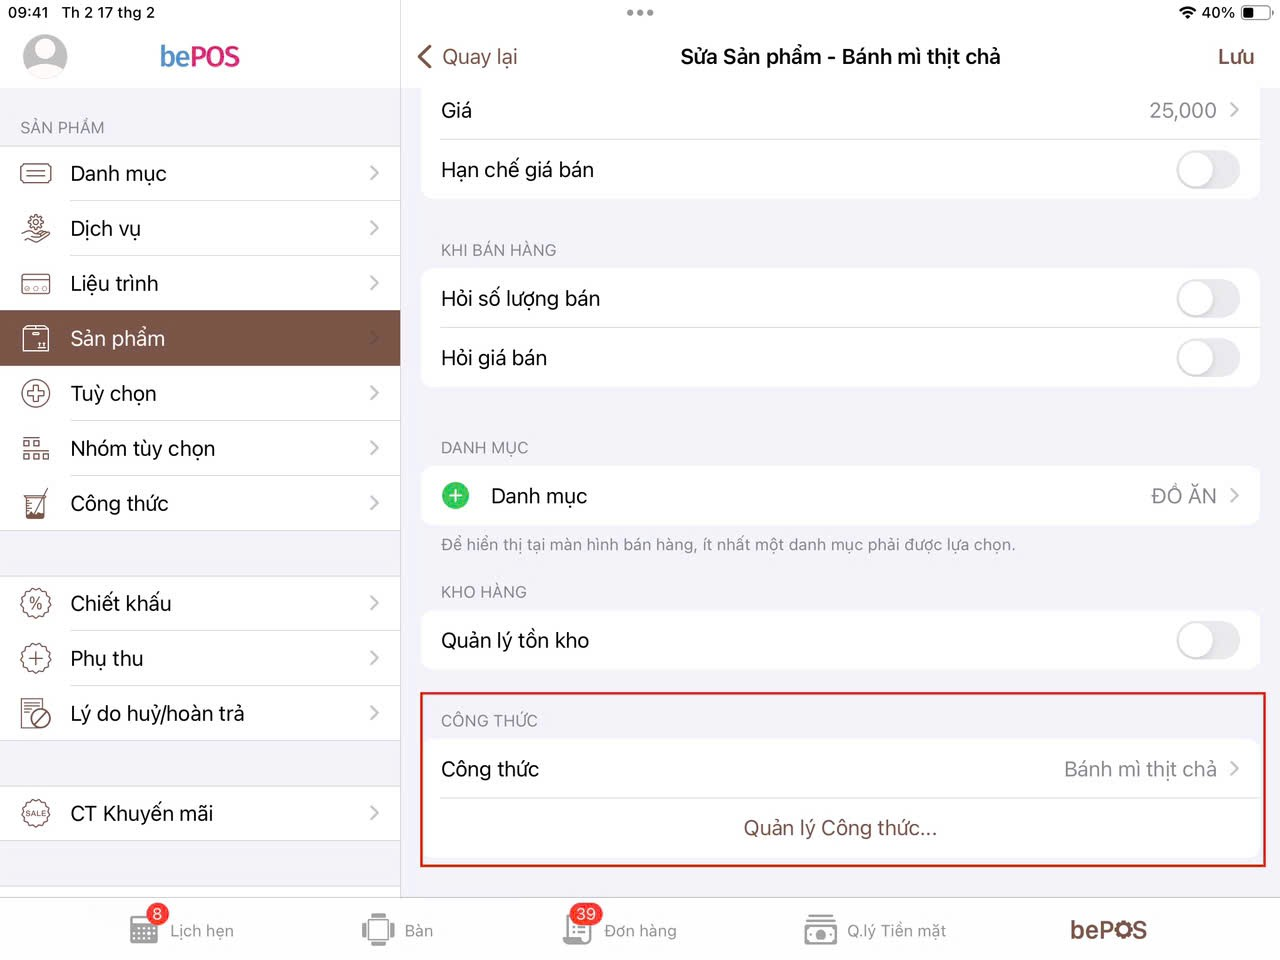Add category with green plus icon
The height and width of the screenshot is (960, 1280).
click(x=455, y=495)
